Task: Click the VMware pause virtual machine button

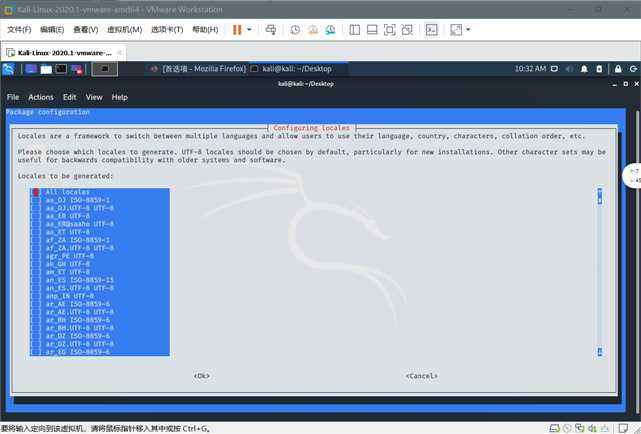Action: (237, 29)
